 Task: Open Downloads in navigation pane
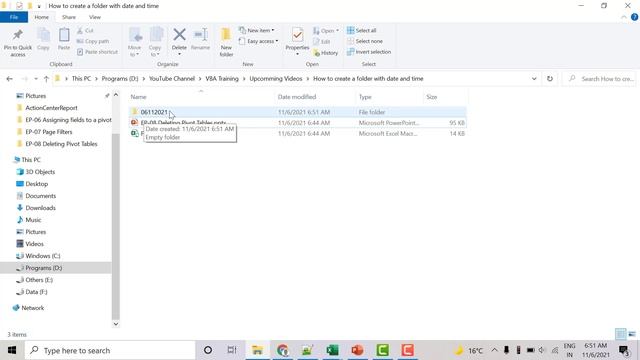(40, 208)
